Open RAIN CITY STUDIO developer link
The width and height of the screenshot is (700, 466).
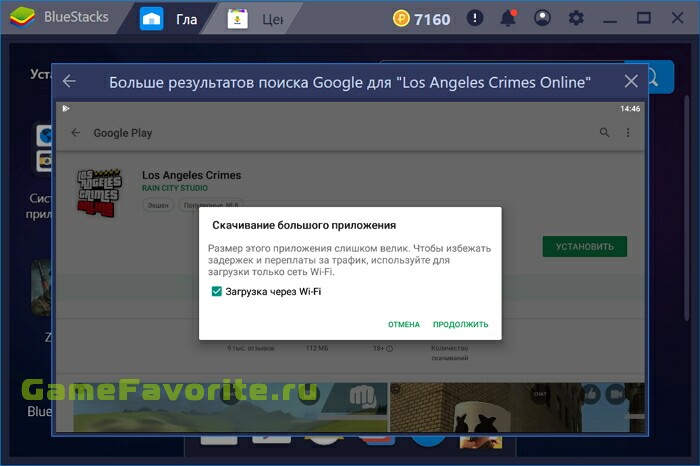(175, 188)
